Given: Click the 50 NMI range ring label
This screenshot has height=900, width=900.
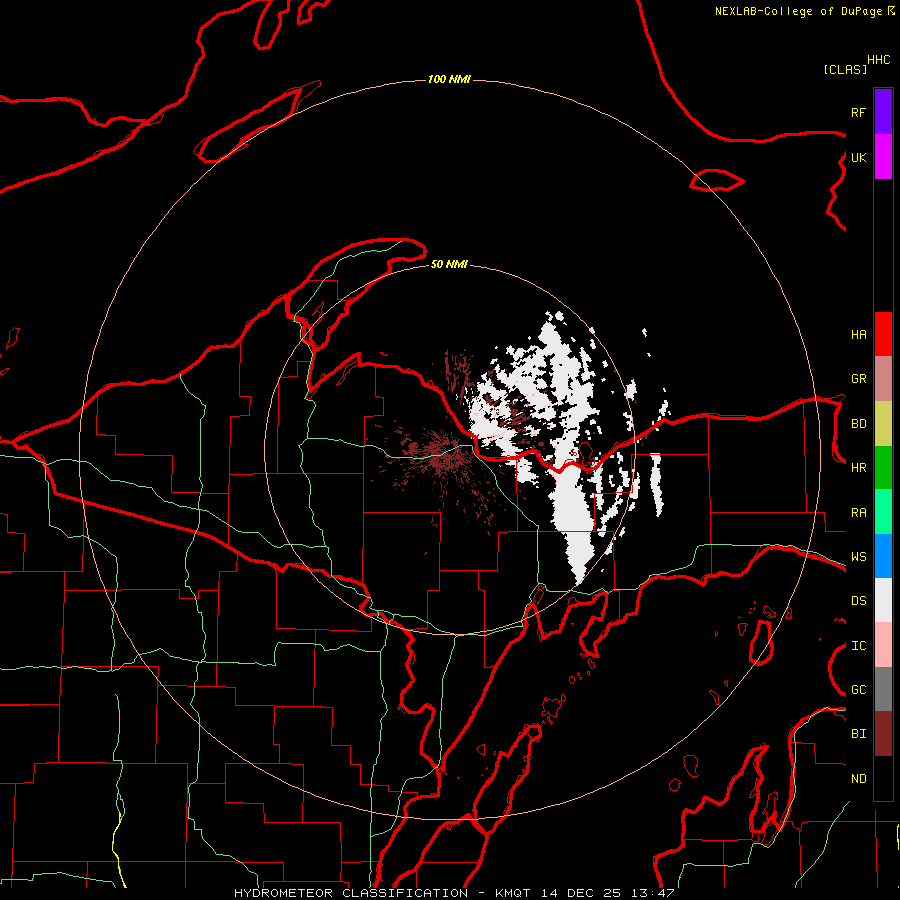Looking at the screenshot, I should (x=449, y=264).
